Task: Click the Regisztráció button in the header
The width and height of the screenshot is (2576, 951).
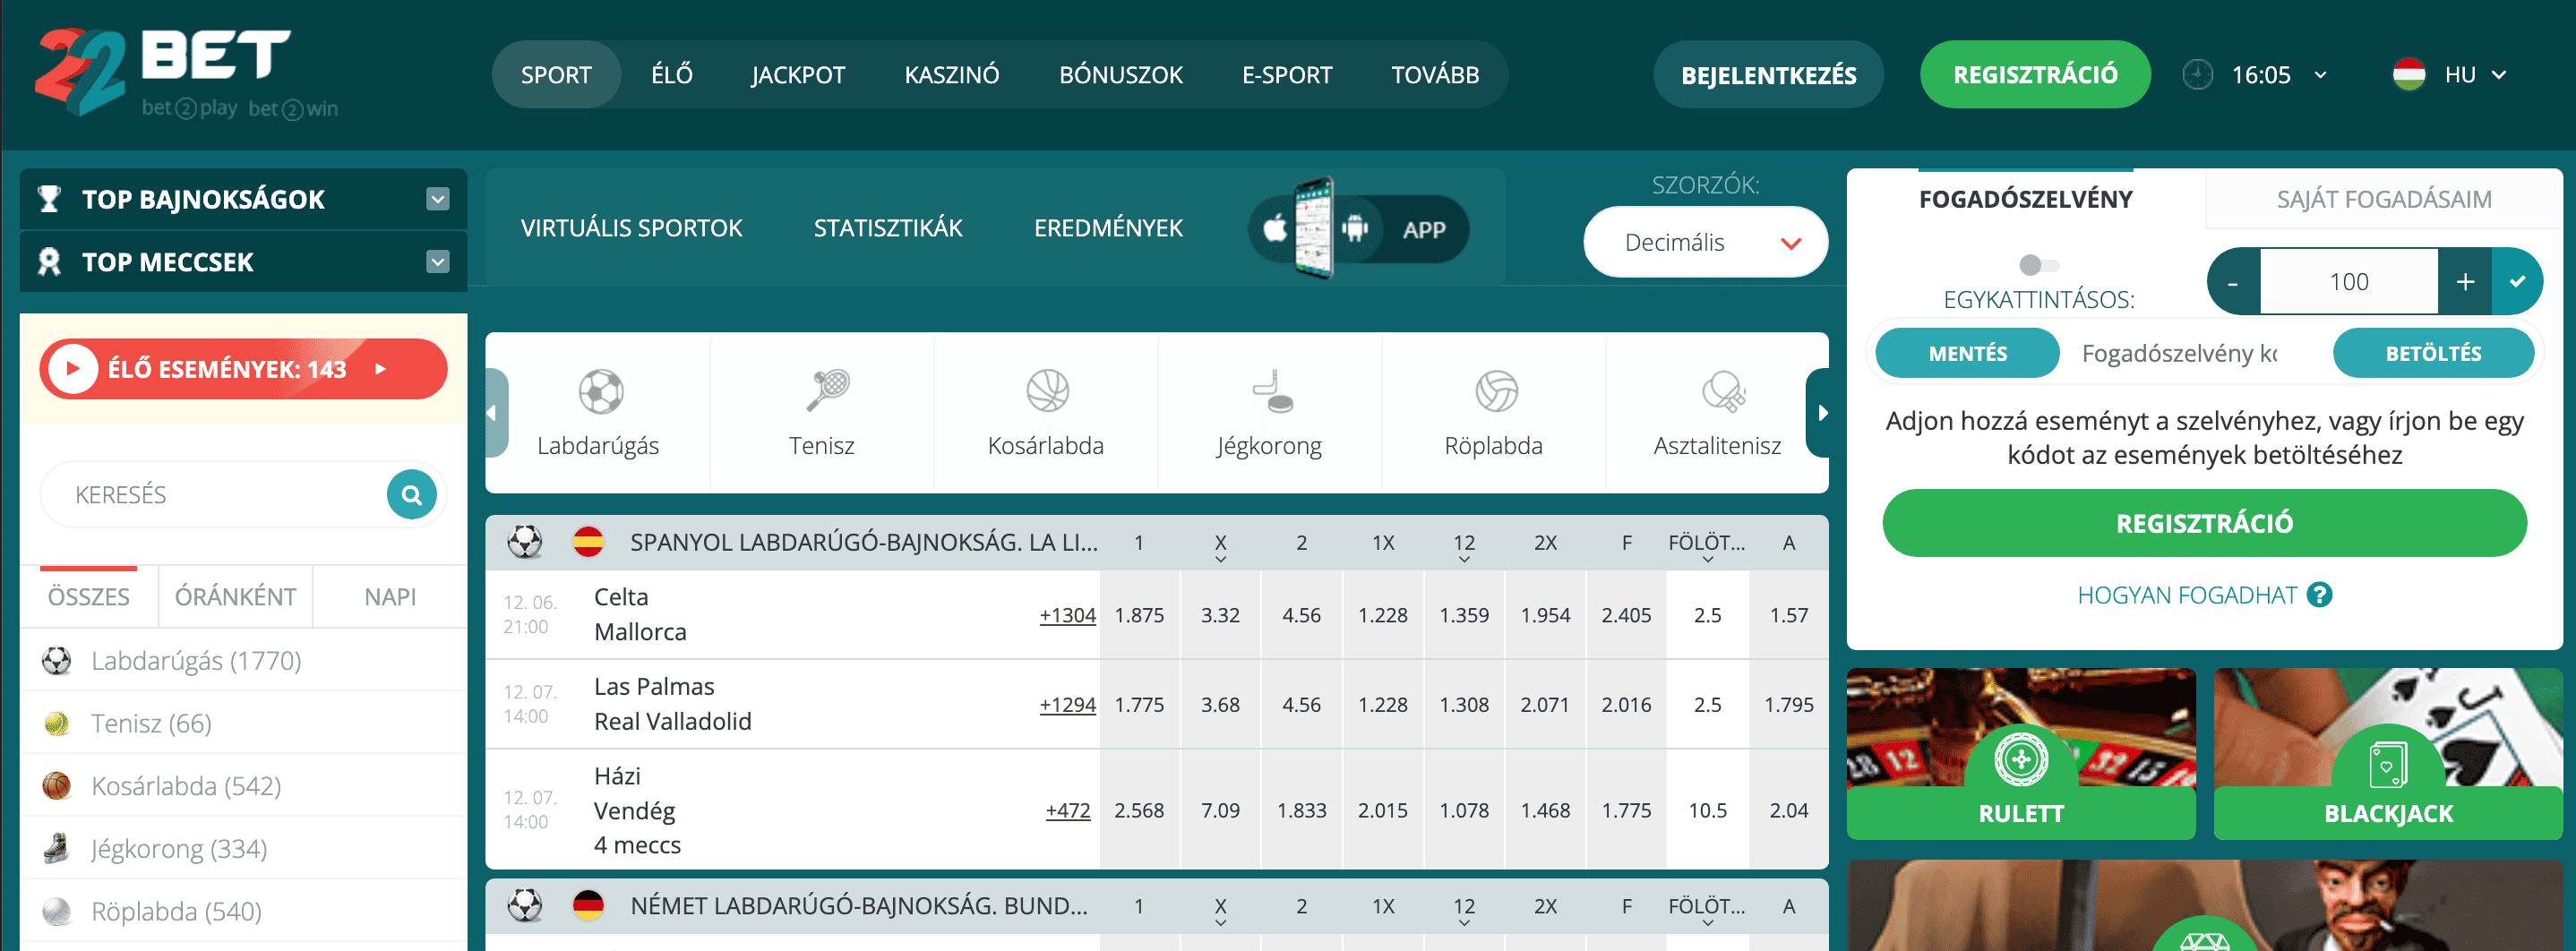Action: point(2035,75)
